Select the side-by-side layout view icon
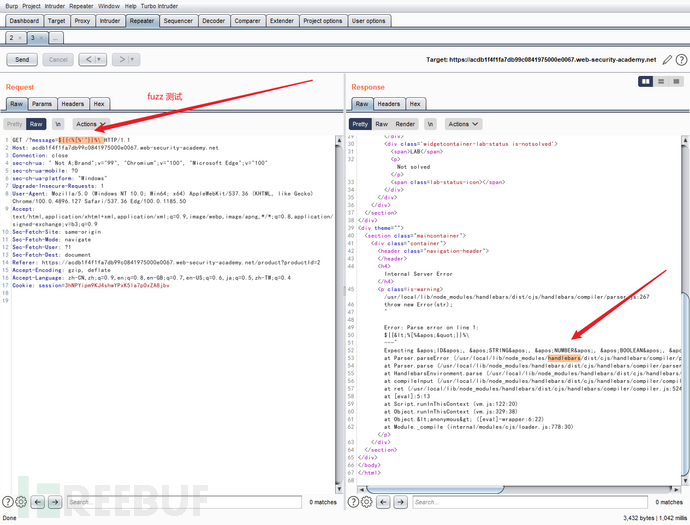The image size is (690, 525). point(647,81)
